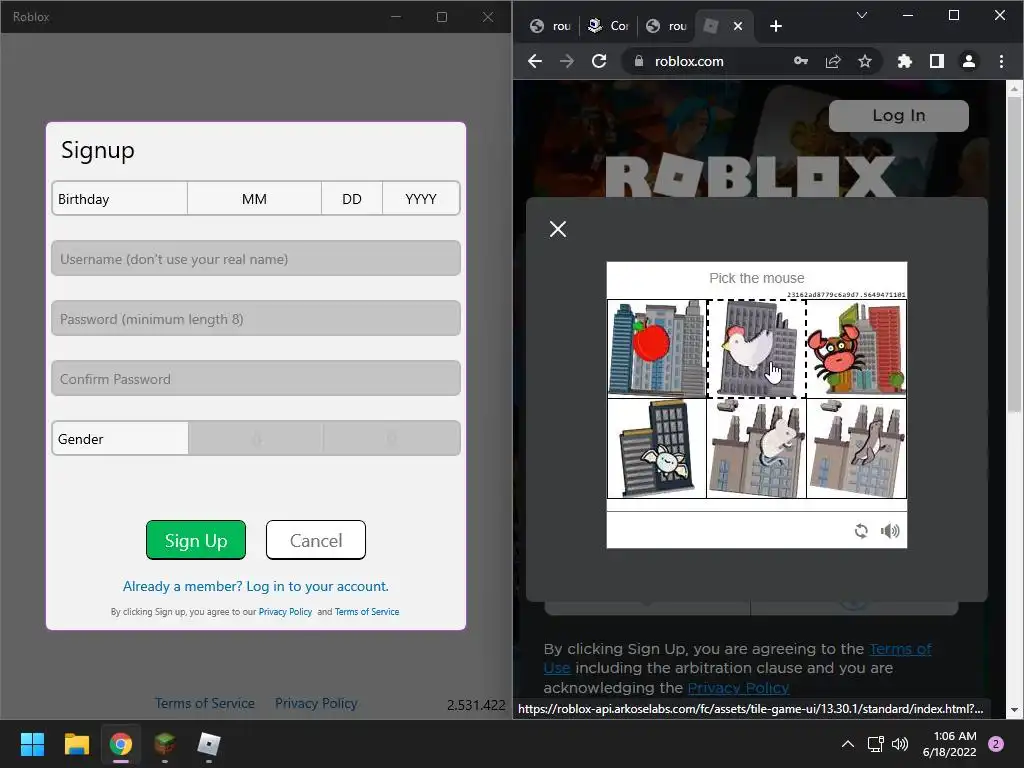Click the network icon in the system tray
Screen dimensions: 1024x768
(875, 744)
